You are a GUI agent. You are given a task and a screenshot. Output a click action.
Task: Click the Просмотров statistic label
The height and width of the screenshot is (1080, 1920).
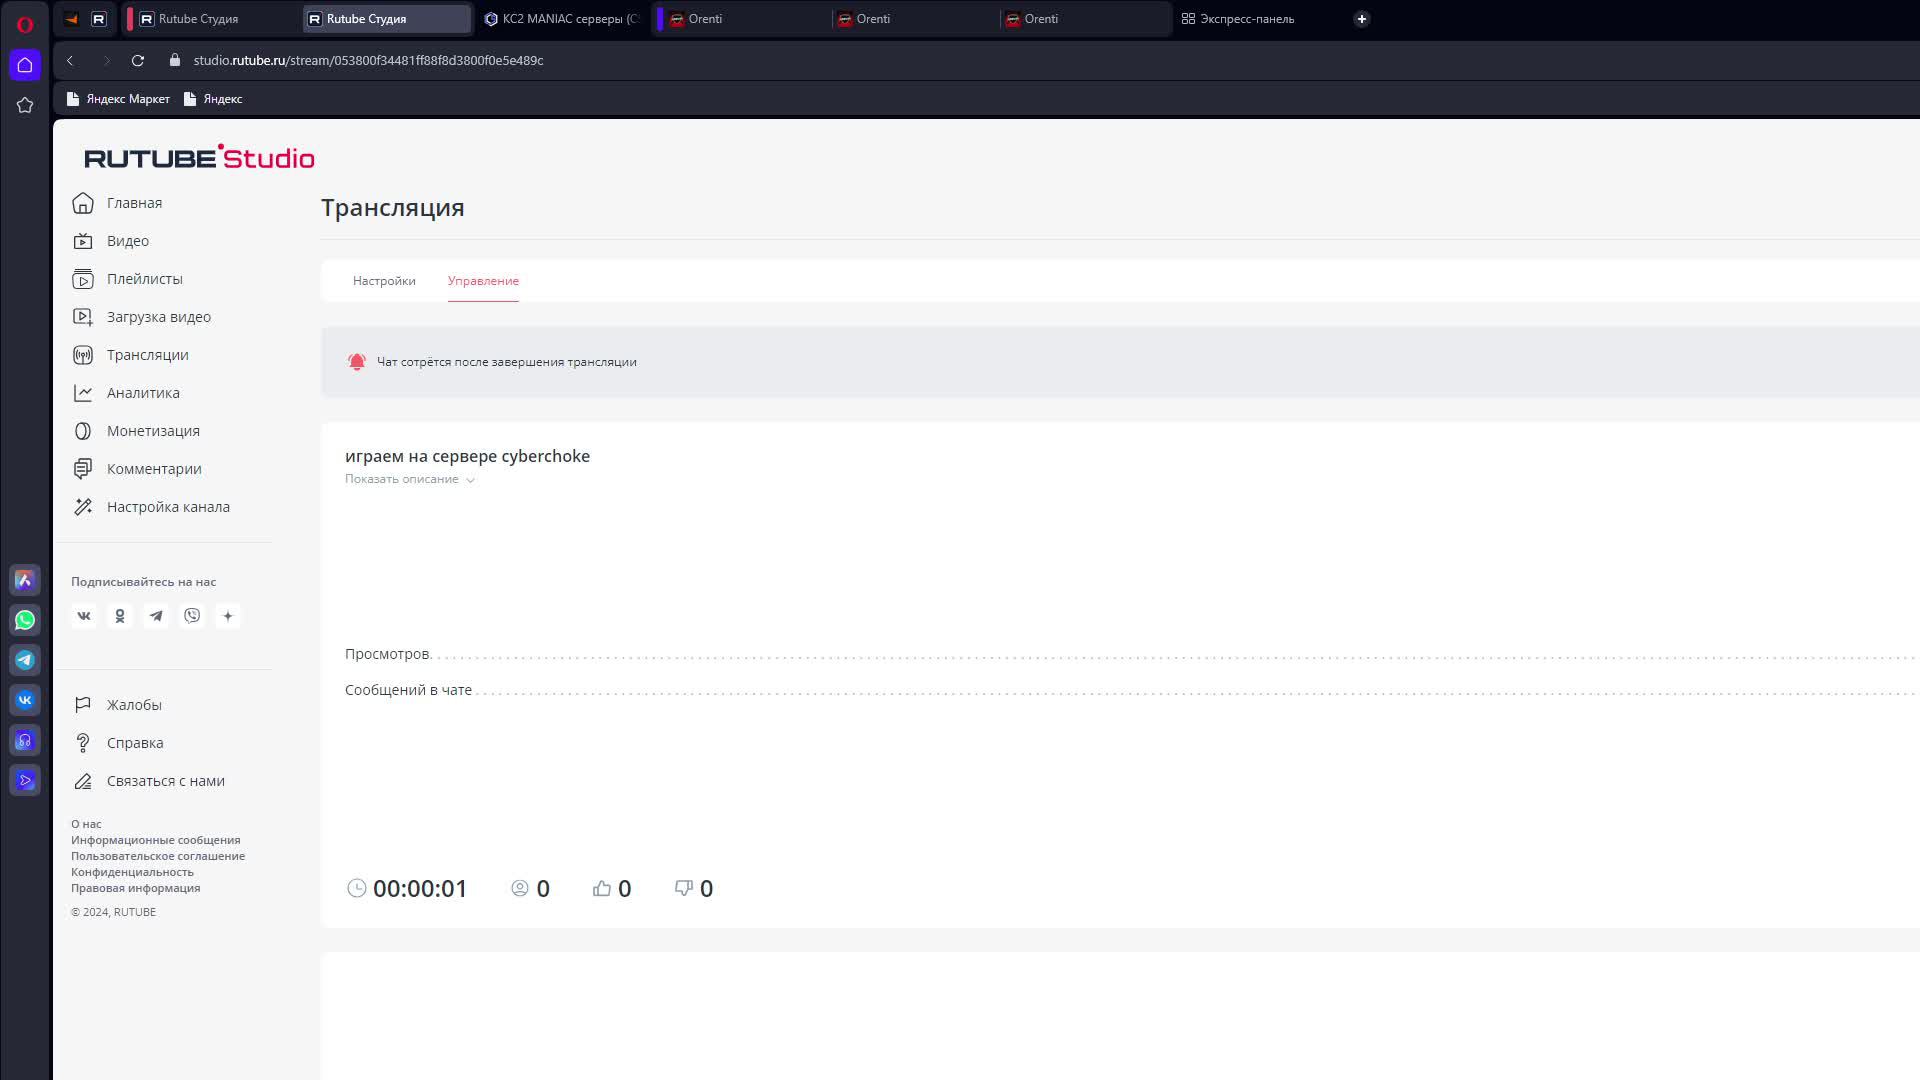click(x=387, y=654)
